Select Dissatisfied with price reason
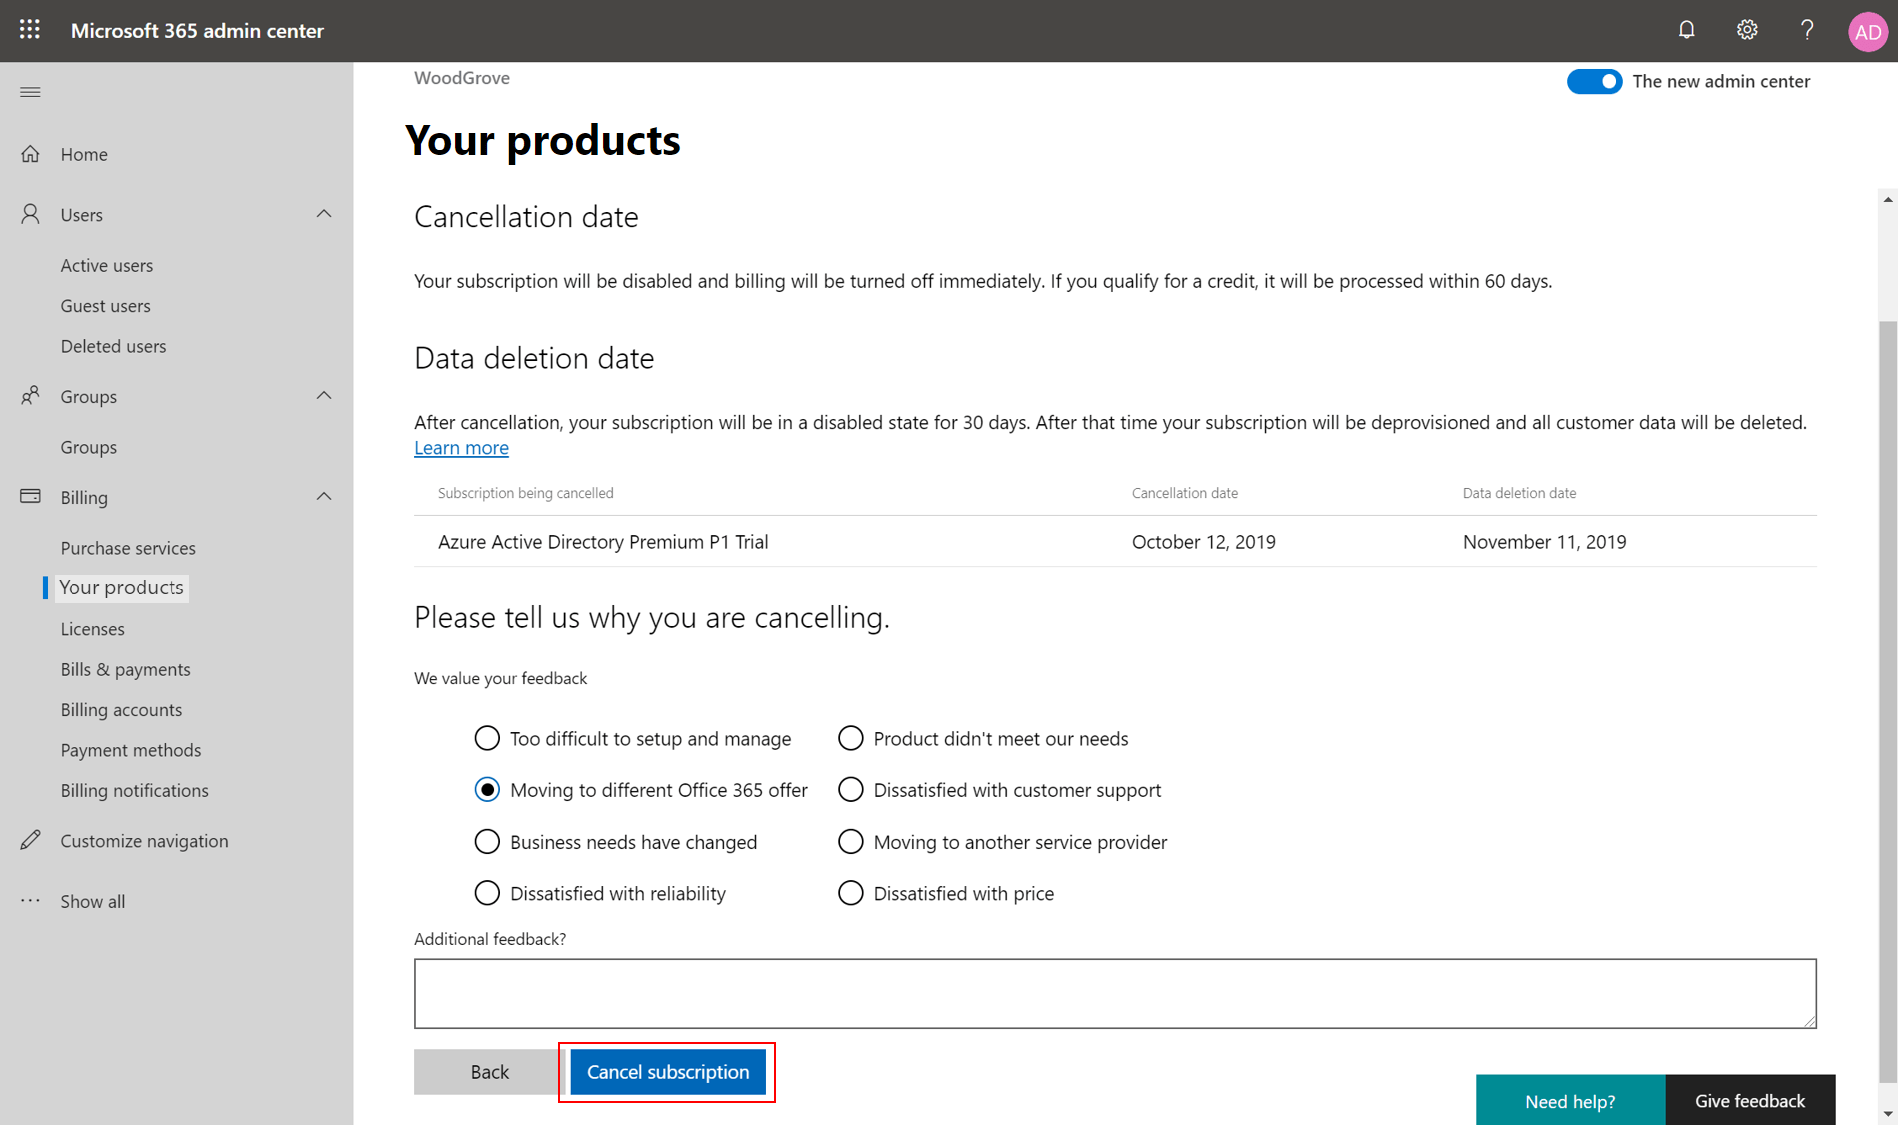The image size is (1898, 1125). click(x=850, y=892)
